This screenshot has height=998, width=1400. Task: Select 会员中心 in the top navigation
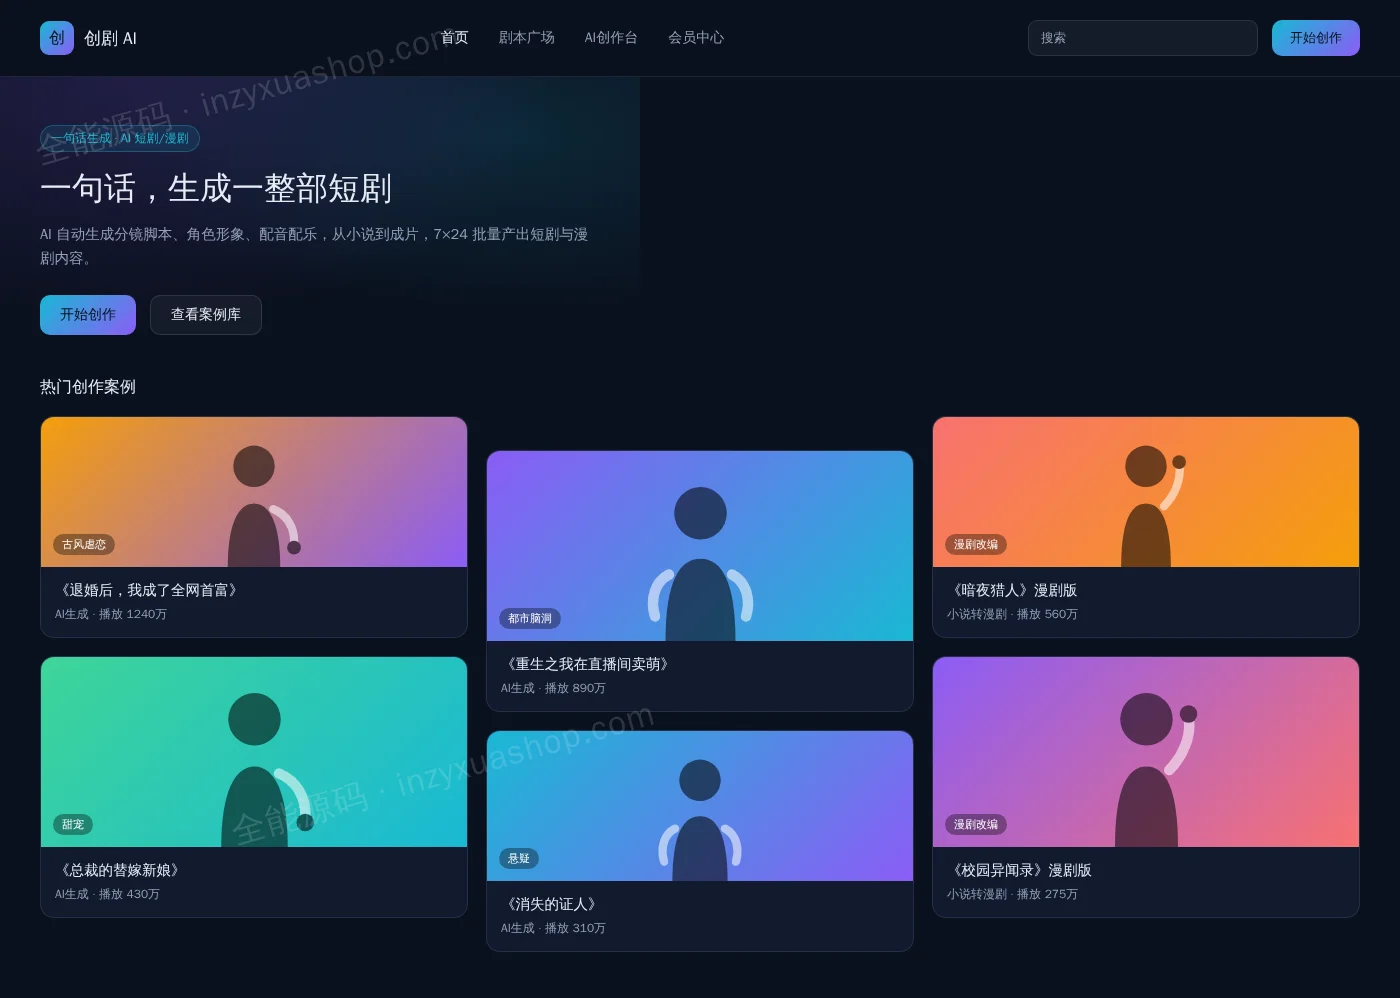click(x=696, y=38)
